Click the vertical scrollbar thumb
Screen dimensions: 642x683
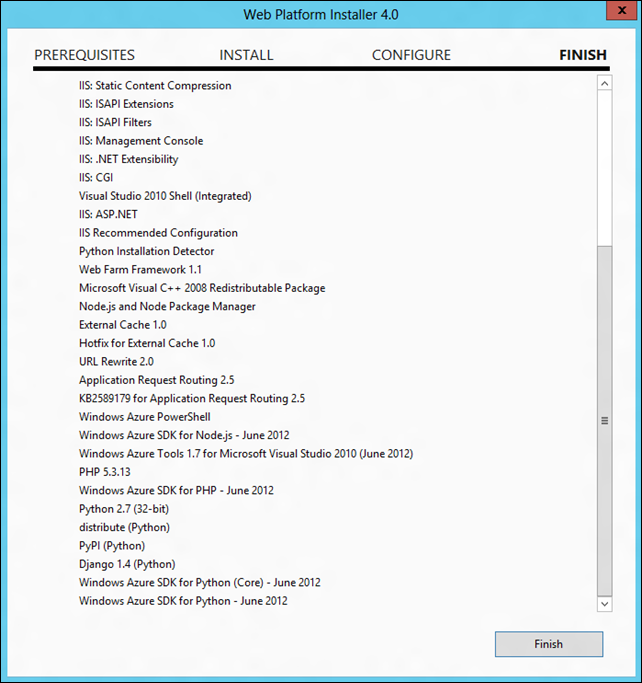click(605, 421)
